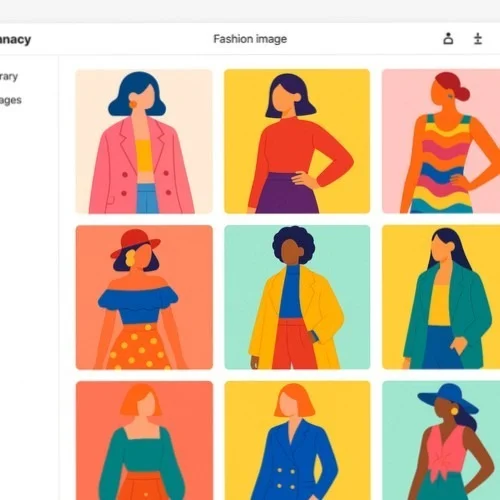Open the red hat polka-dot skirt image
This screenshot has height=500, width=500.
144,297
